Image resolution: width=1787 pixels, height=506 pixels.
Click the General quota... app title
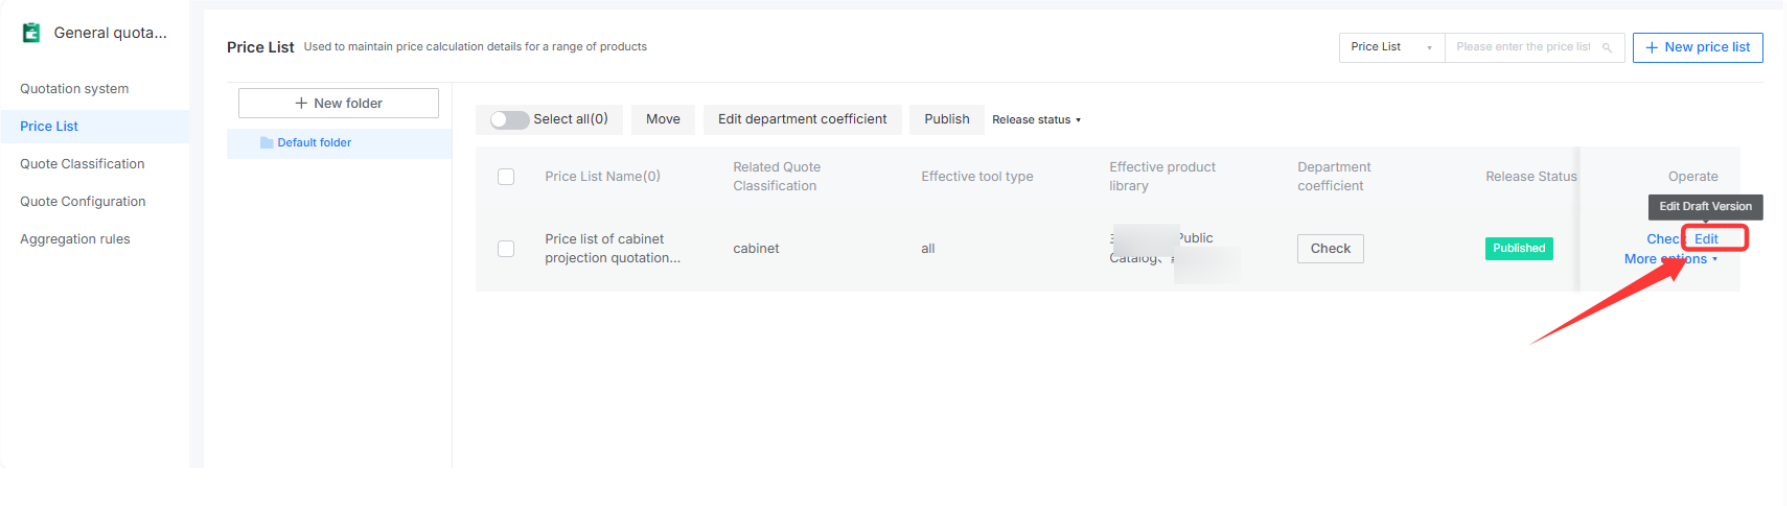click(110, 33)
